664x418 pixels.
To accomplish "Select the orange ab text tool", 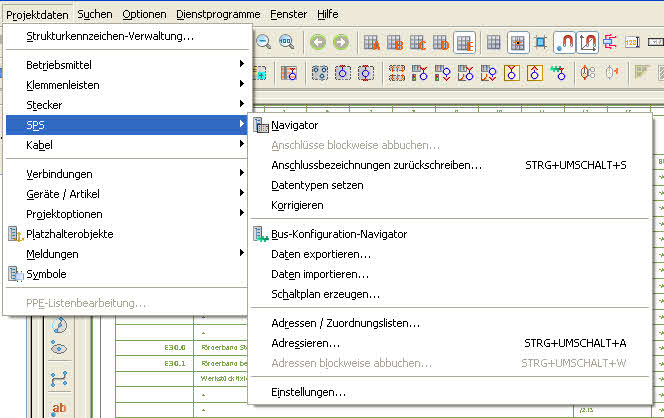I will 59,408.
